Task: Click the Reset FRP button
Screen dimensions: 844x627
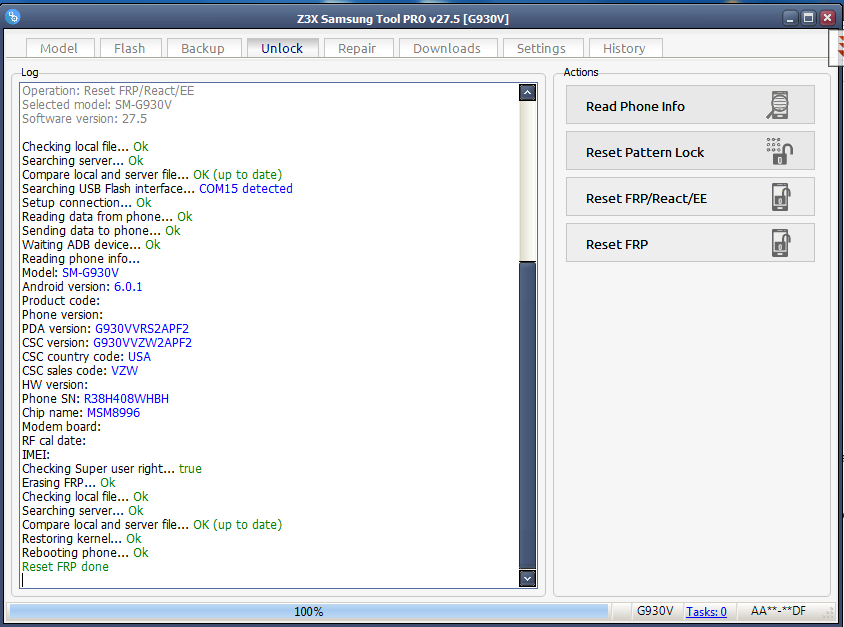Action: [x=690, y=243]
